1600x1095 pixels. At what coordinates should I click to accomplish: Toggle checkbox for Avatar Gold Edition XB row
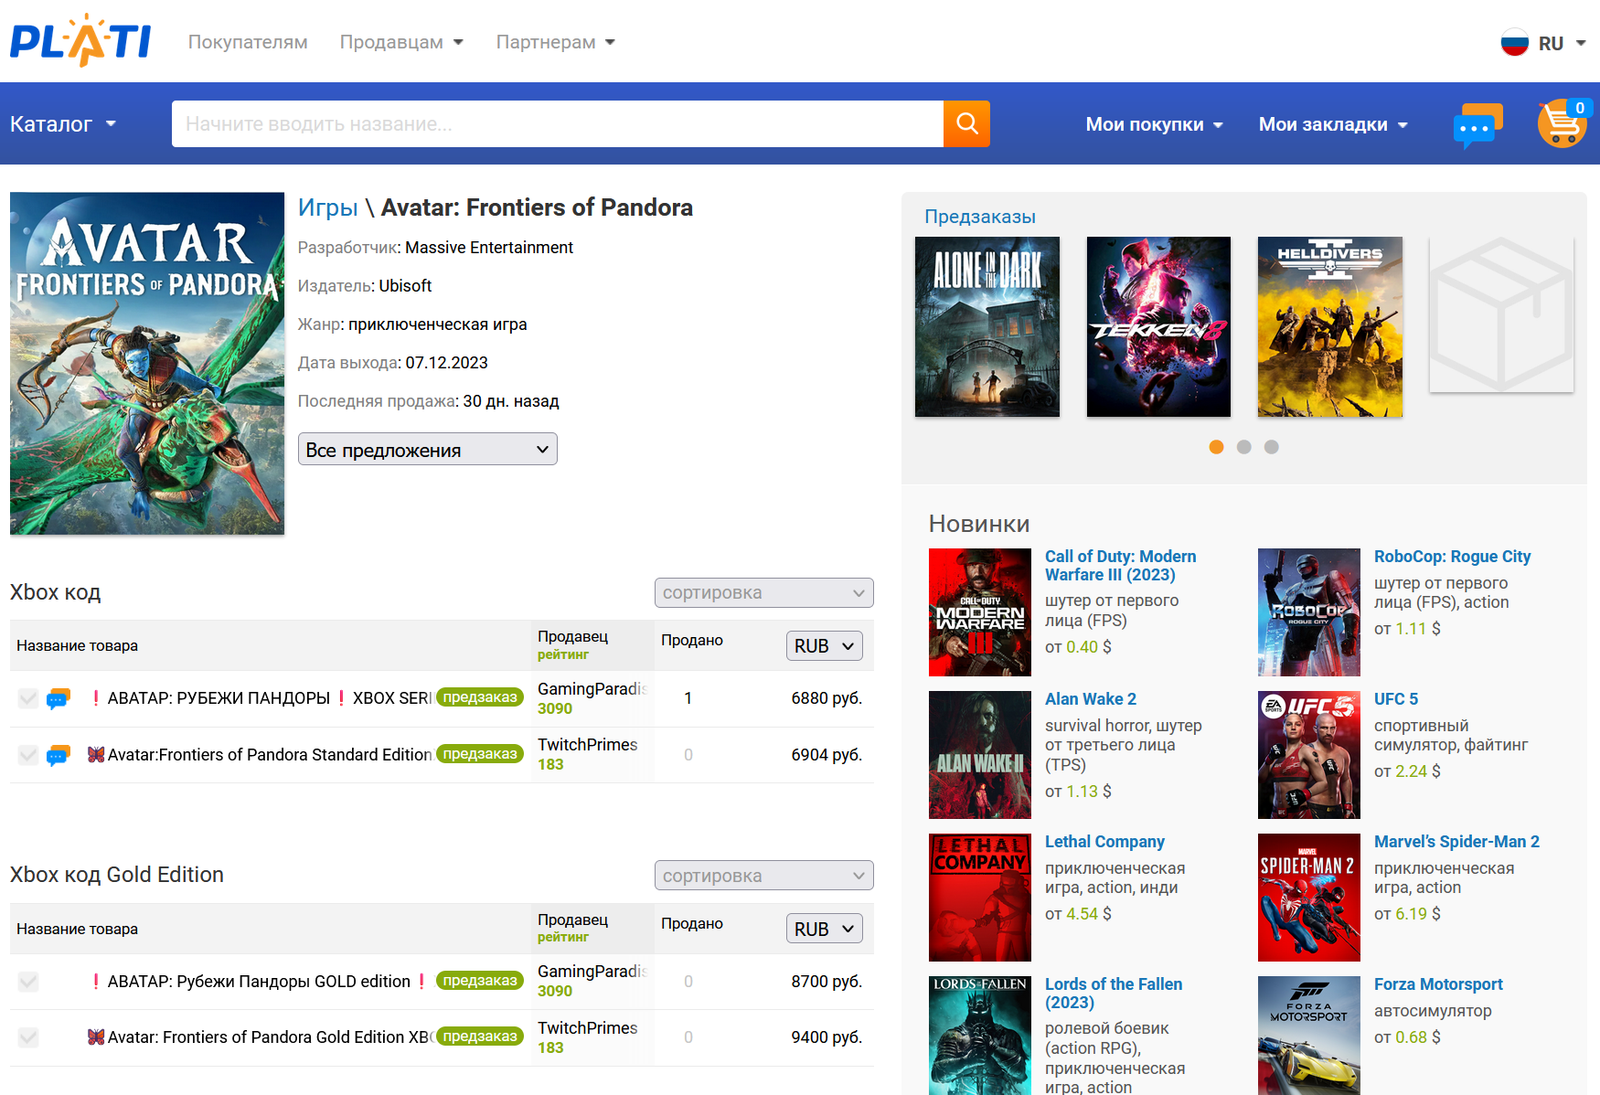[28, 1038]
